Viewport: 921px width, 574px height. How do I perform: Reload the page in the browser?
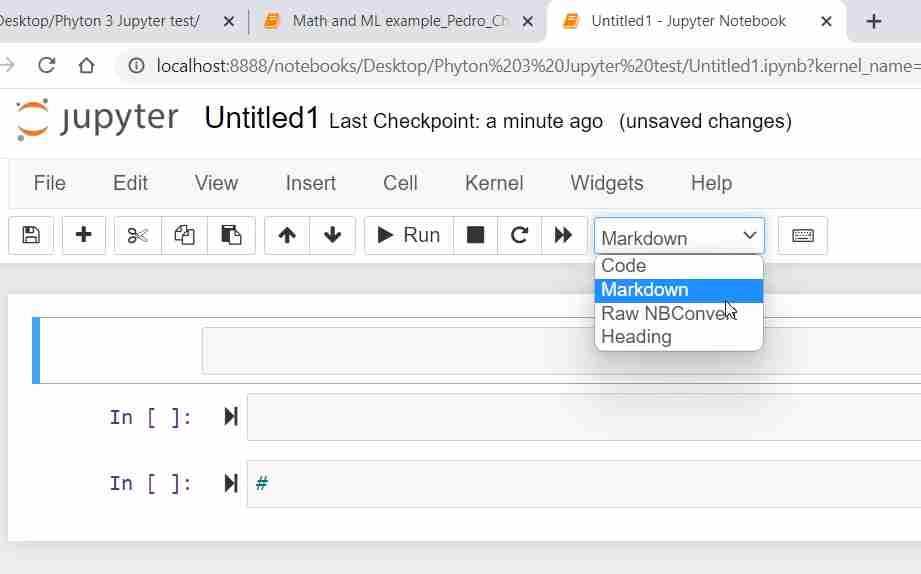coord(46,65)
